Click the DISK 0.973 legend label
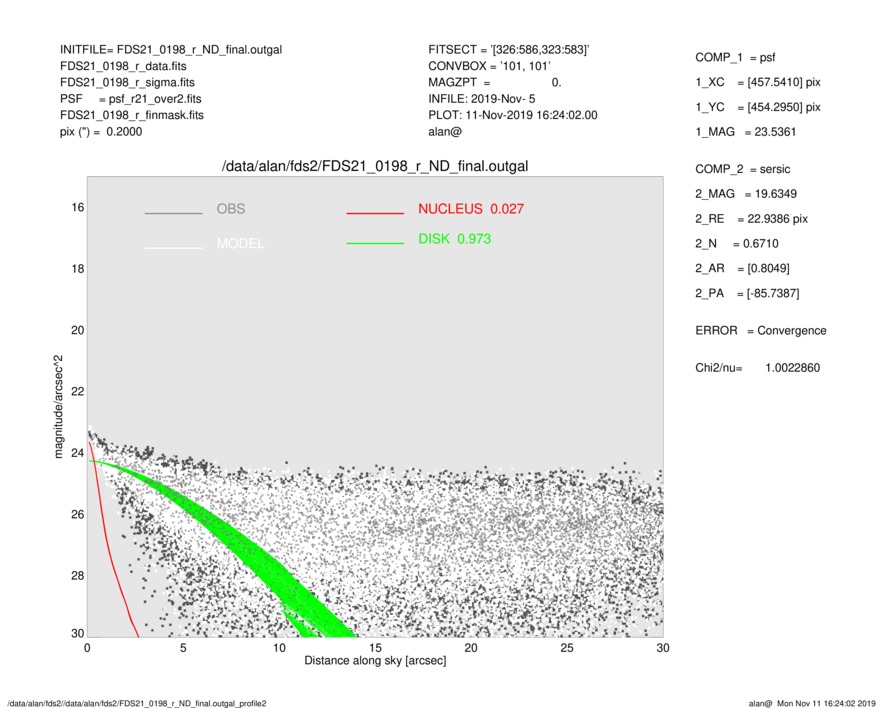The width and height of the screenshot is (885, 708). (454, 239)
